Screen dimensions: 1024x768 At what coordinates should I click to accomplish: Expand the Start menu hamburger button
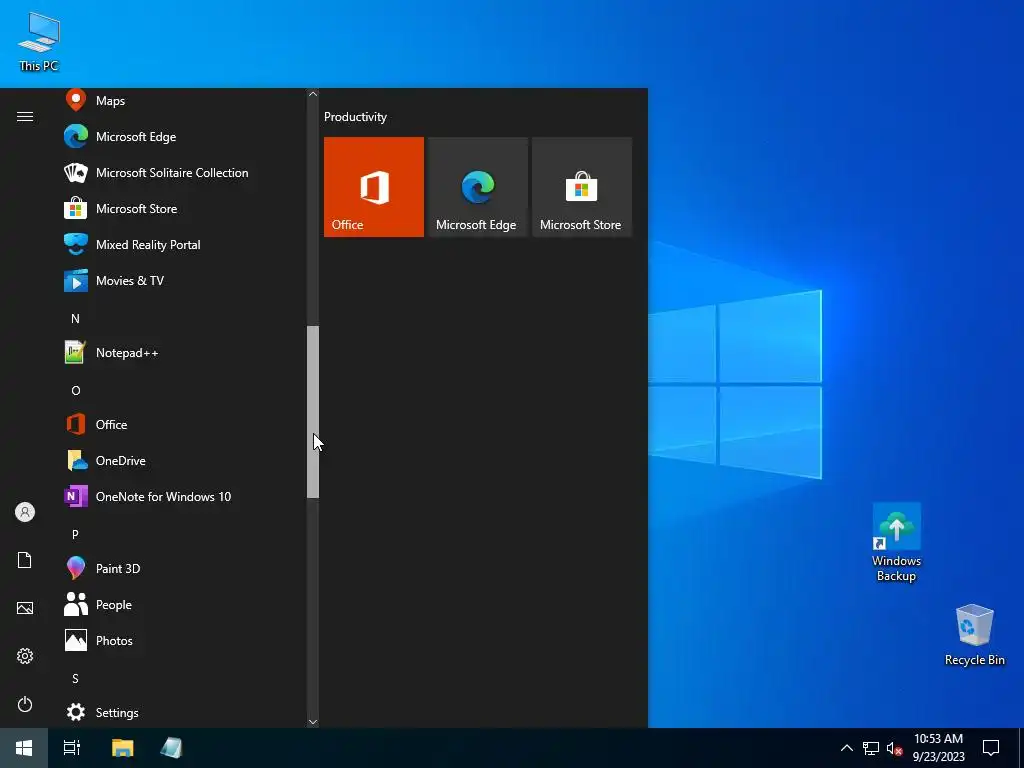[x=25, y=116]
